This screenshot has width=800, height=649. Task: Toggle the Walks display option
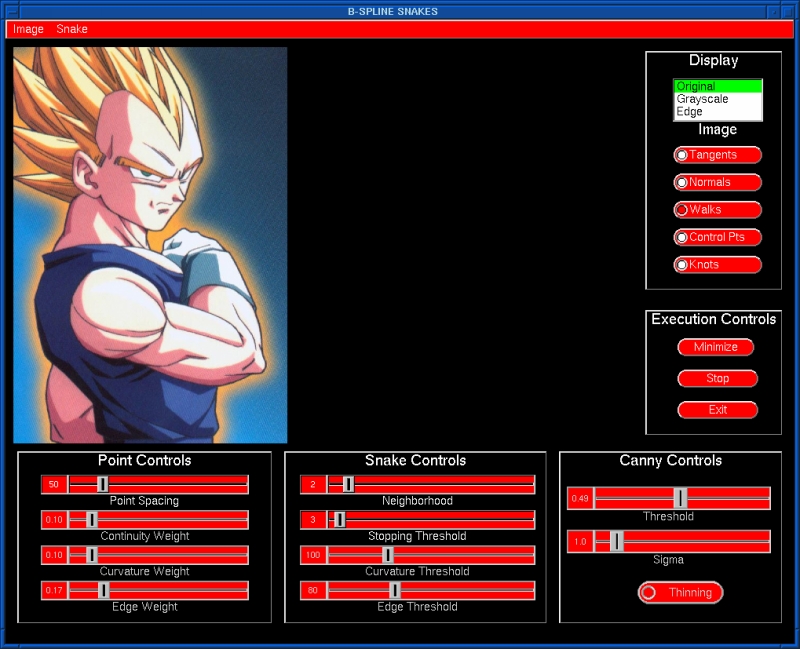coord(717,210)
